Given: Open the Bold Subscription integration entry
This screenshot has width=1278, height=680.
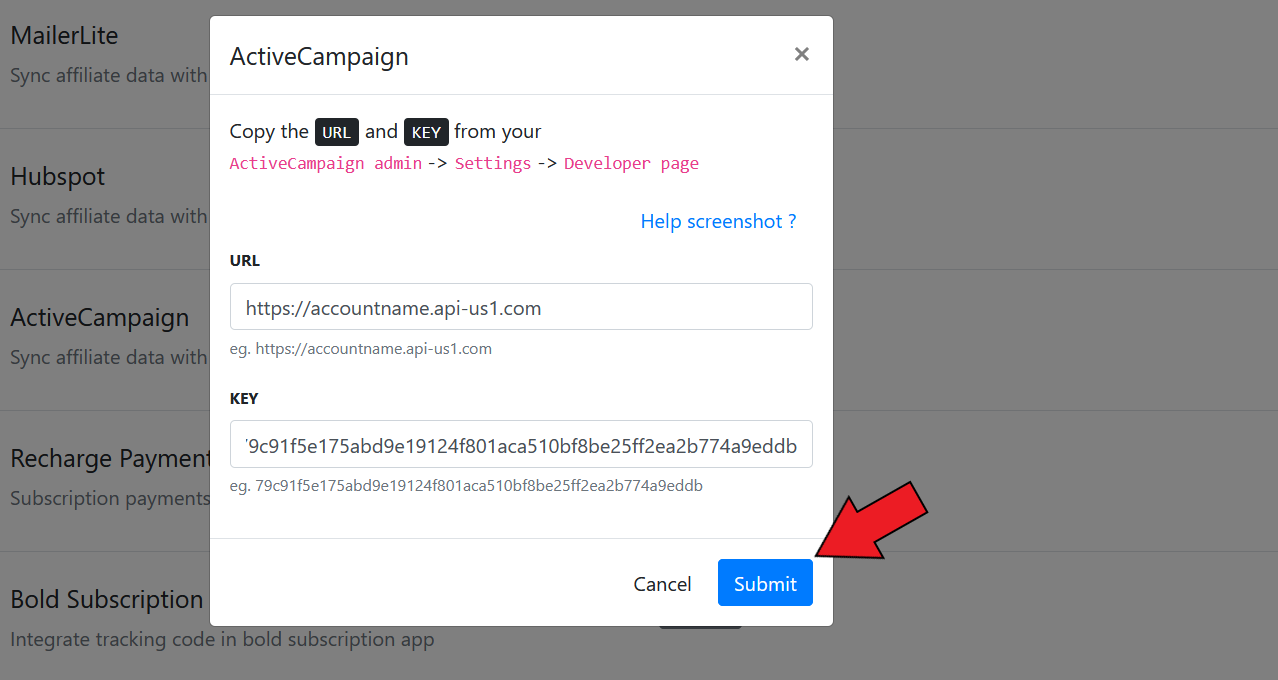Looking at the screenshot, I should point(107,599).
